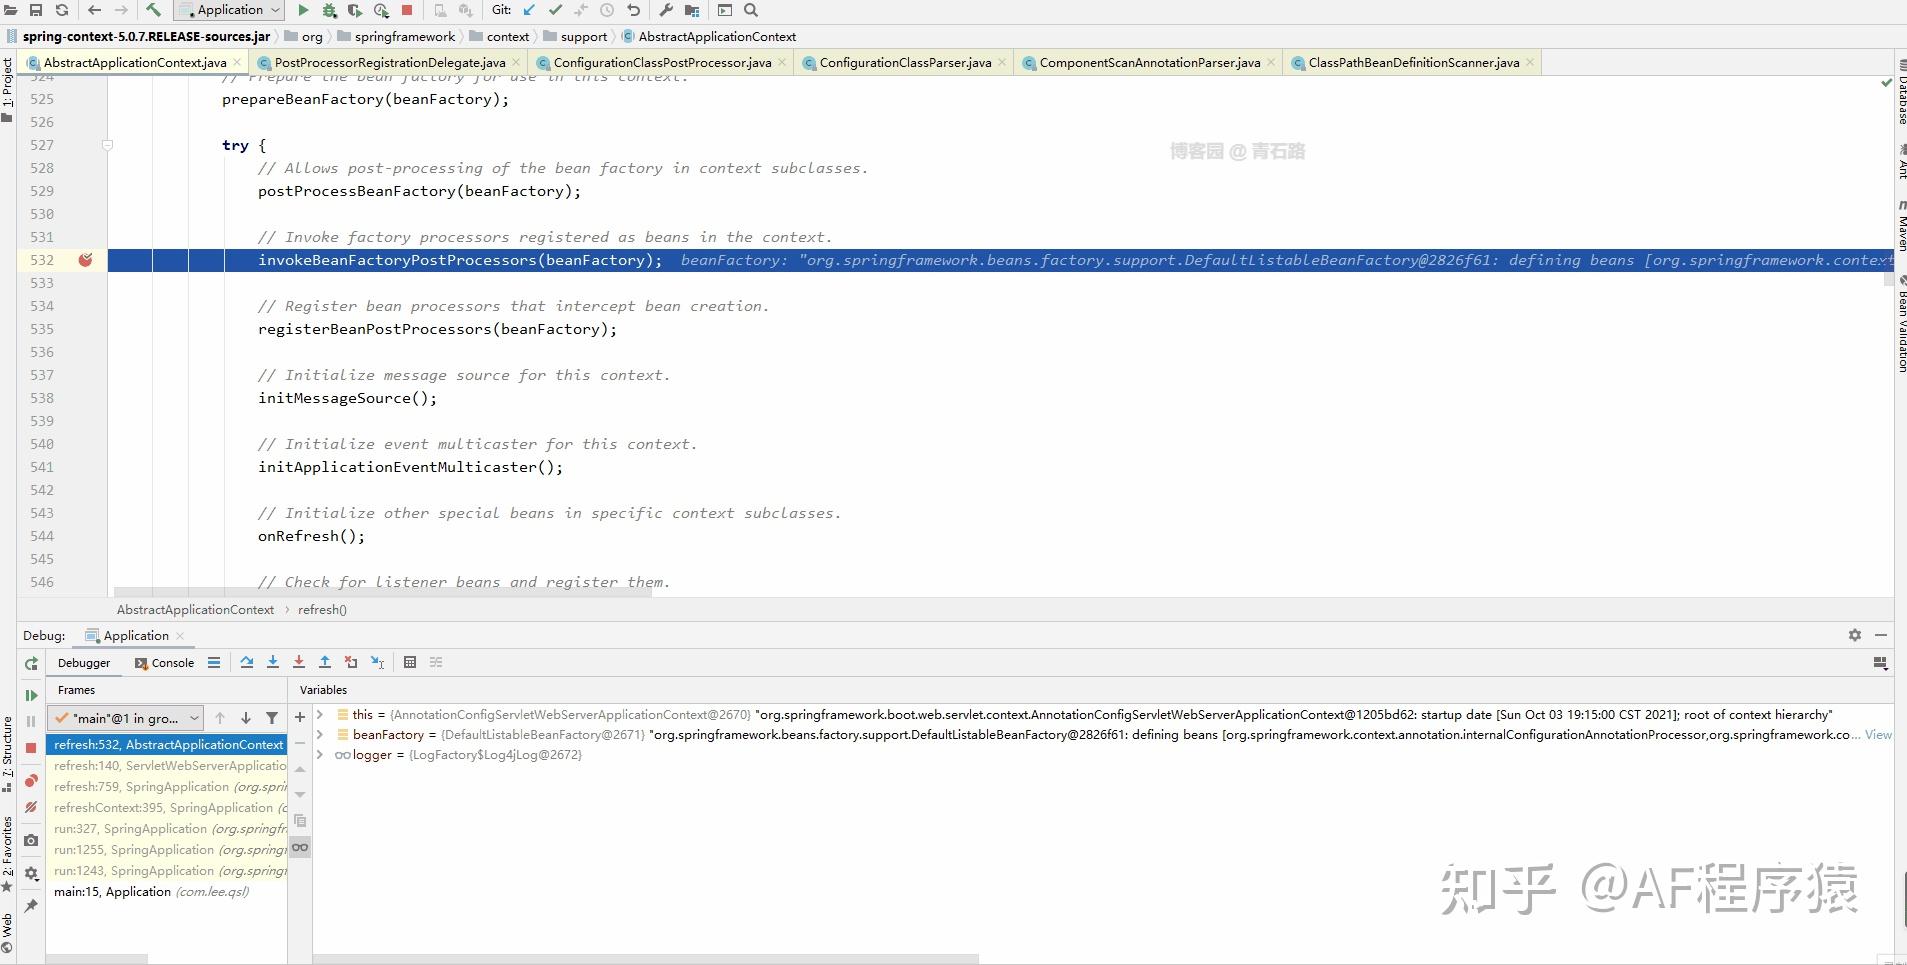Mute breakpoints in the debug sidebar
The width and height of the screenshot is (1907, 965).
point(31,808)
